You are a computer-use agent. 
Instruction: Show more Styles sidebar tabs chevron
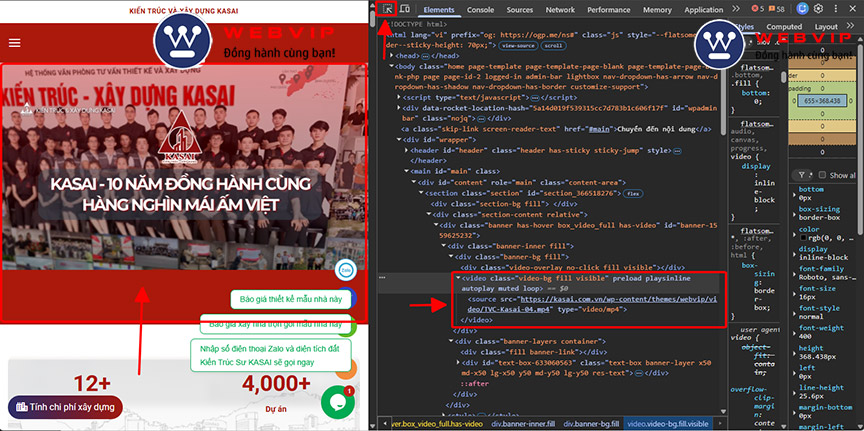click(850, 26)
